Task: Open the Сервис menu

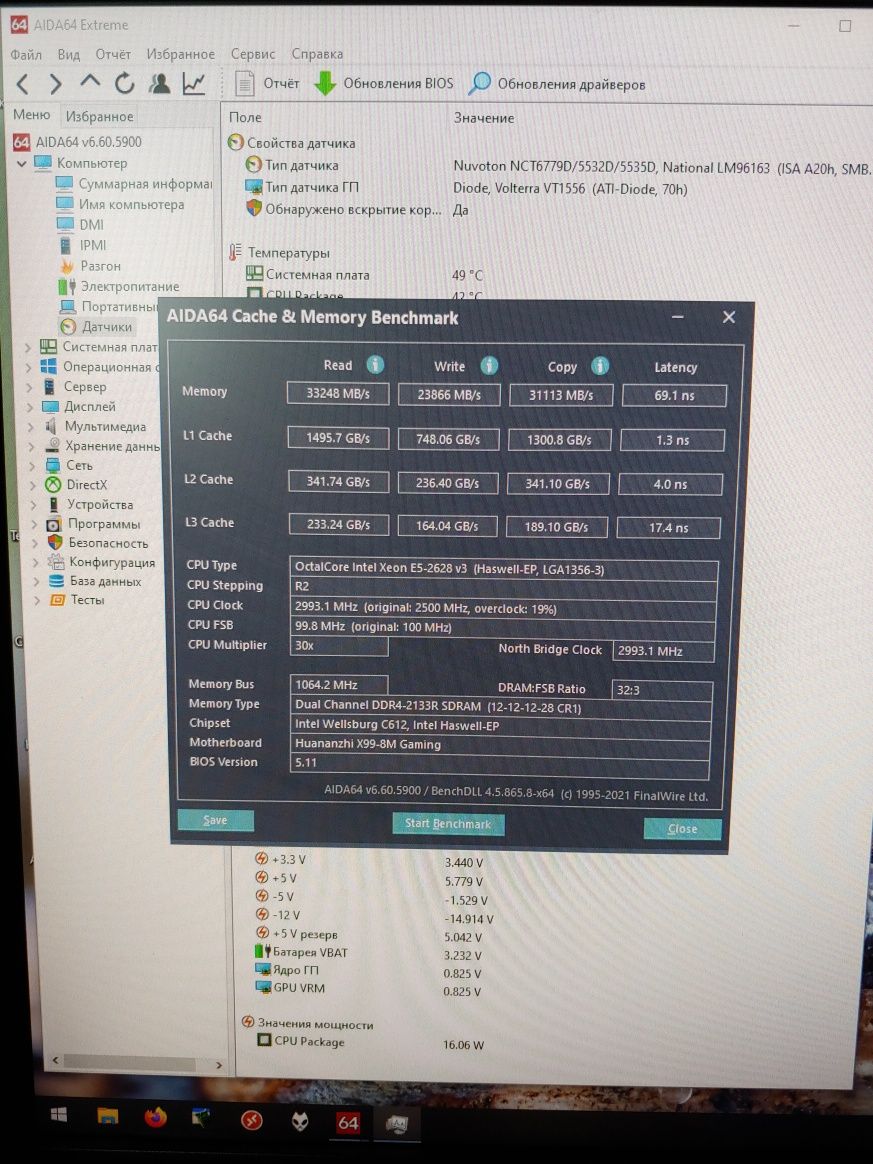Action: pyautogui.click(x=252, y=54)
